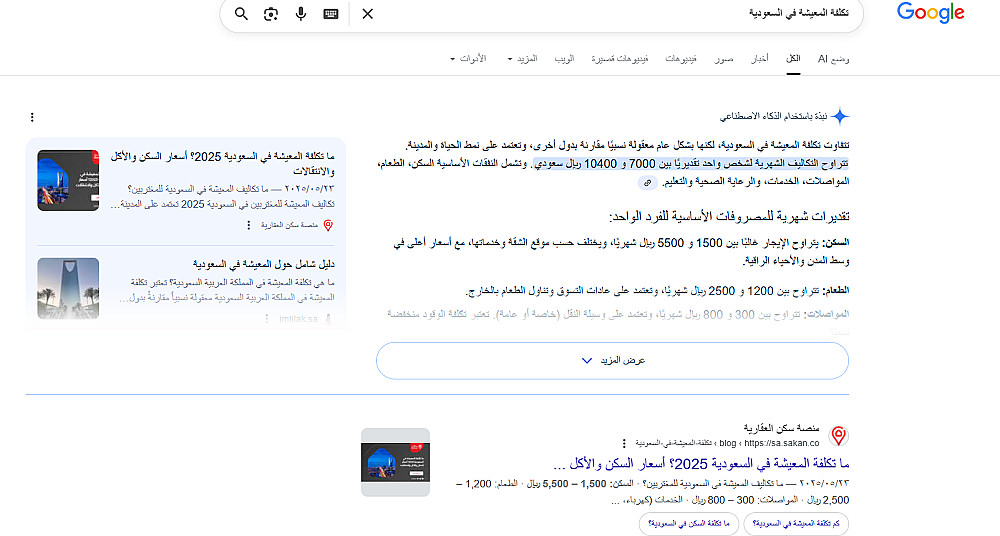Start voice search with microphone icon
Viewport: 1000px width, 536px height.
[x=301, y=13]
